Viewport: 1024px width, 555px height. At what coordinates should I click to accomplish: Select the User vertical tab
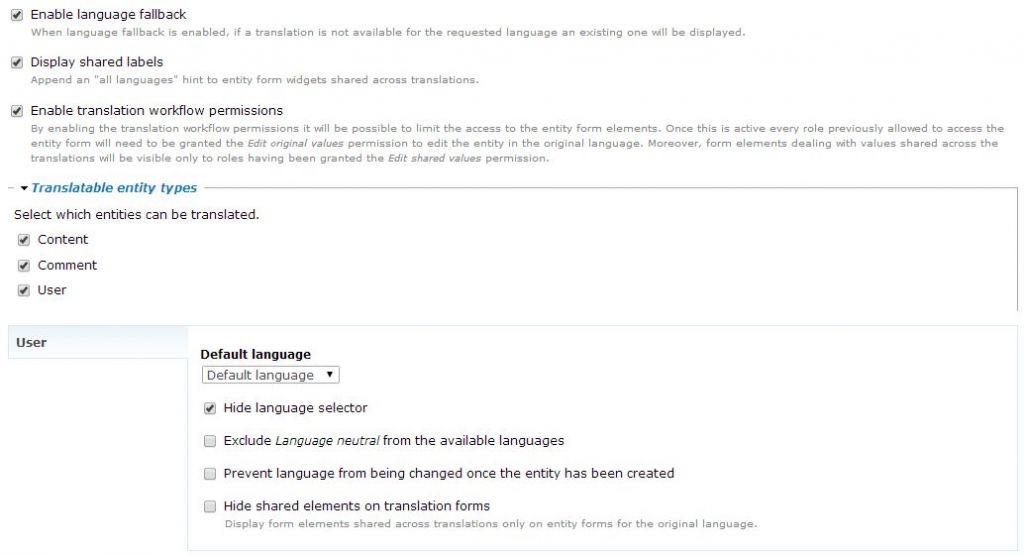(32, 343)
